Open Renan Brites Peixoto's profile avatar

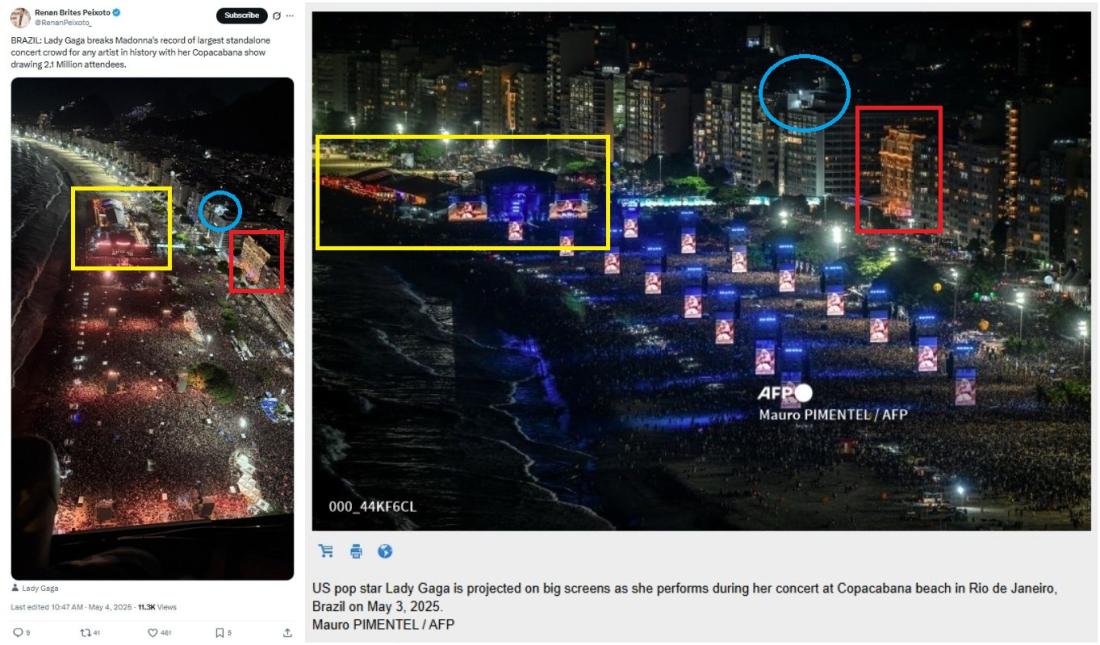(x=20, y=18)
